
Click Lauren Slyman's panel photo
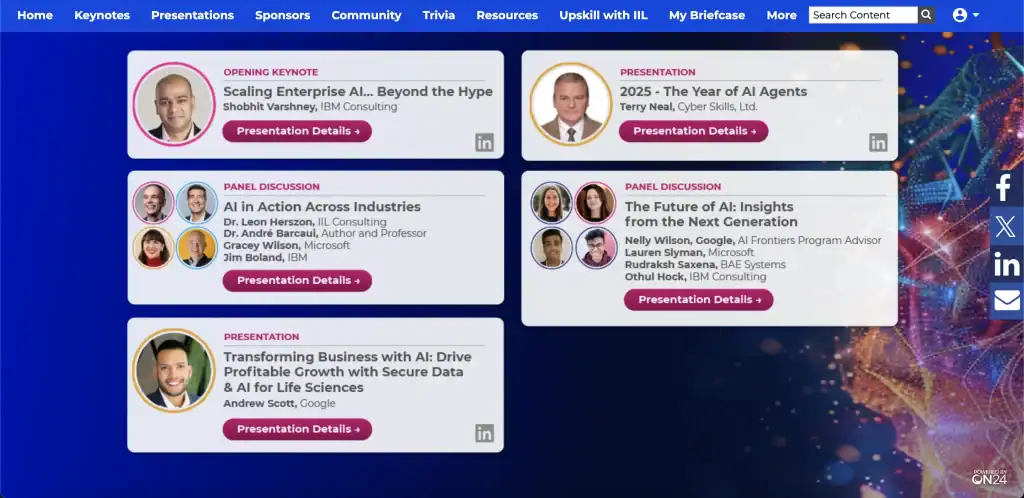tap(596, 203)
